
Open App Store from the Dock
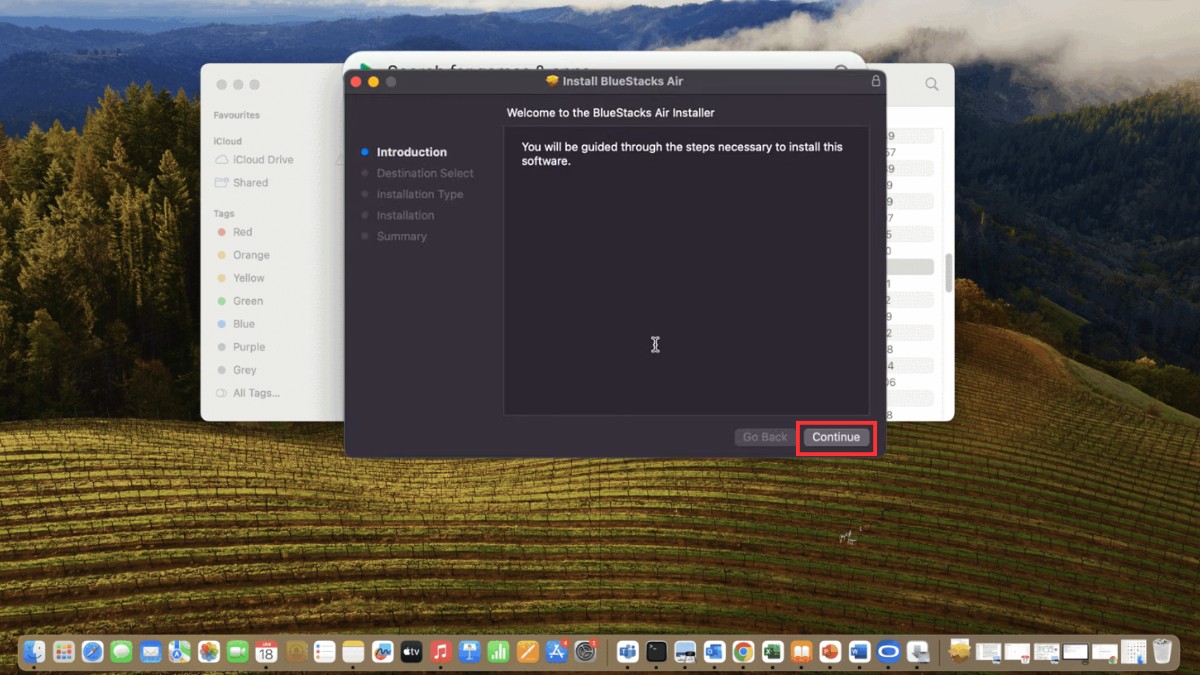pos(556,652)
